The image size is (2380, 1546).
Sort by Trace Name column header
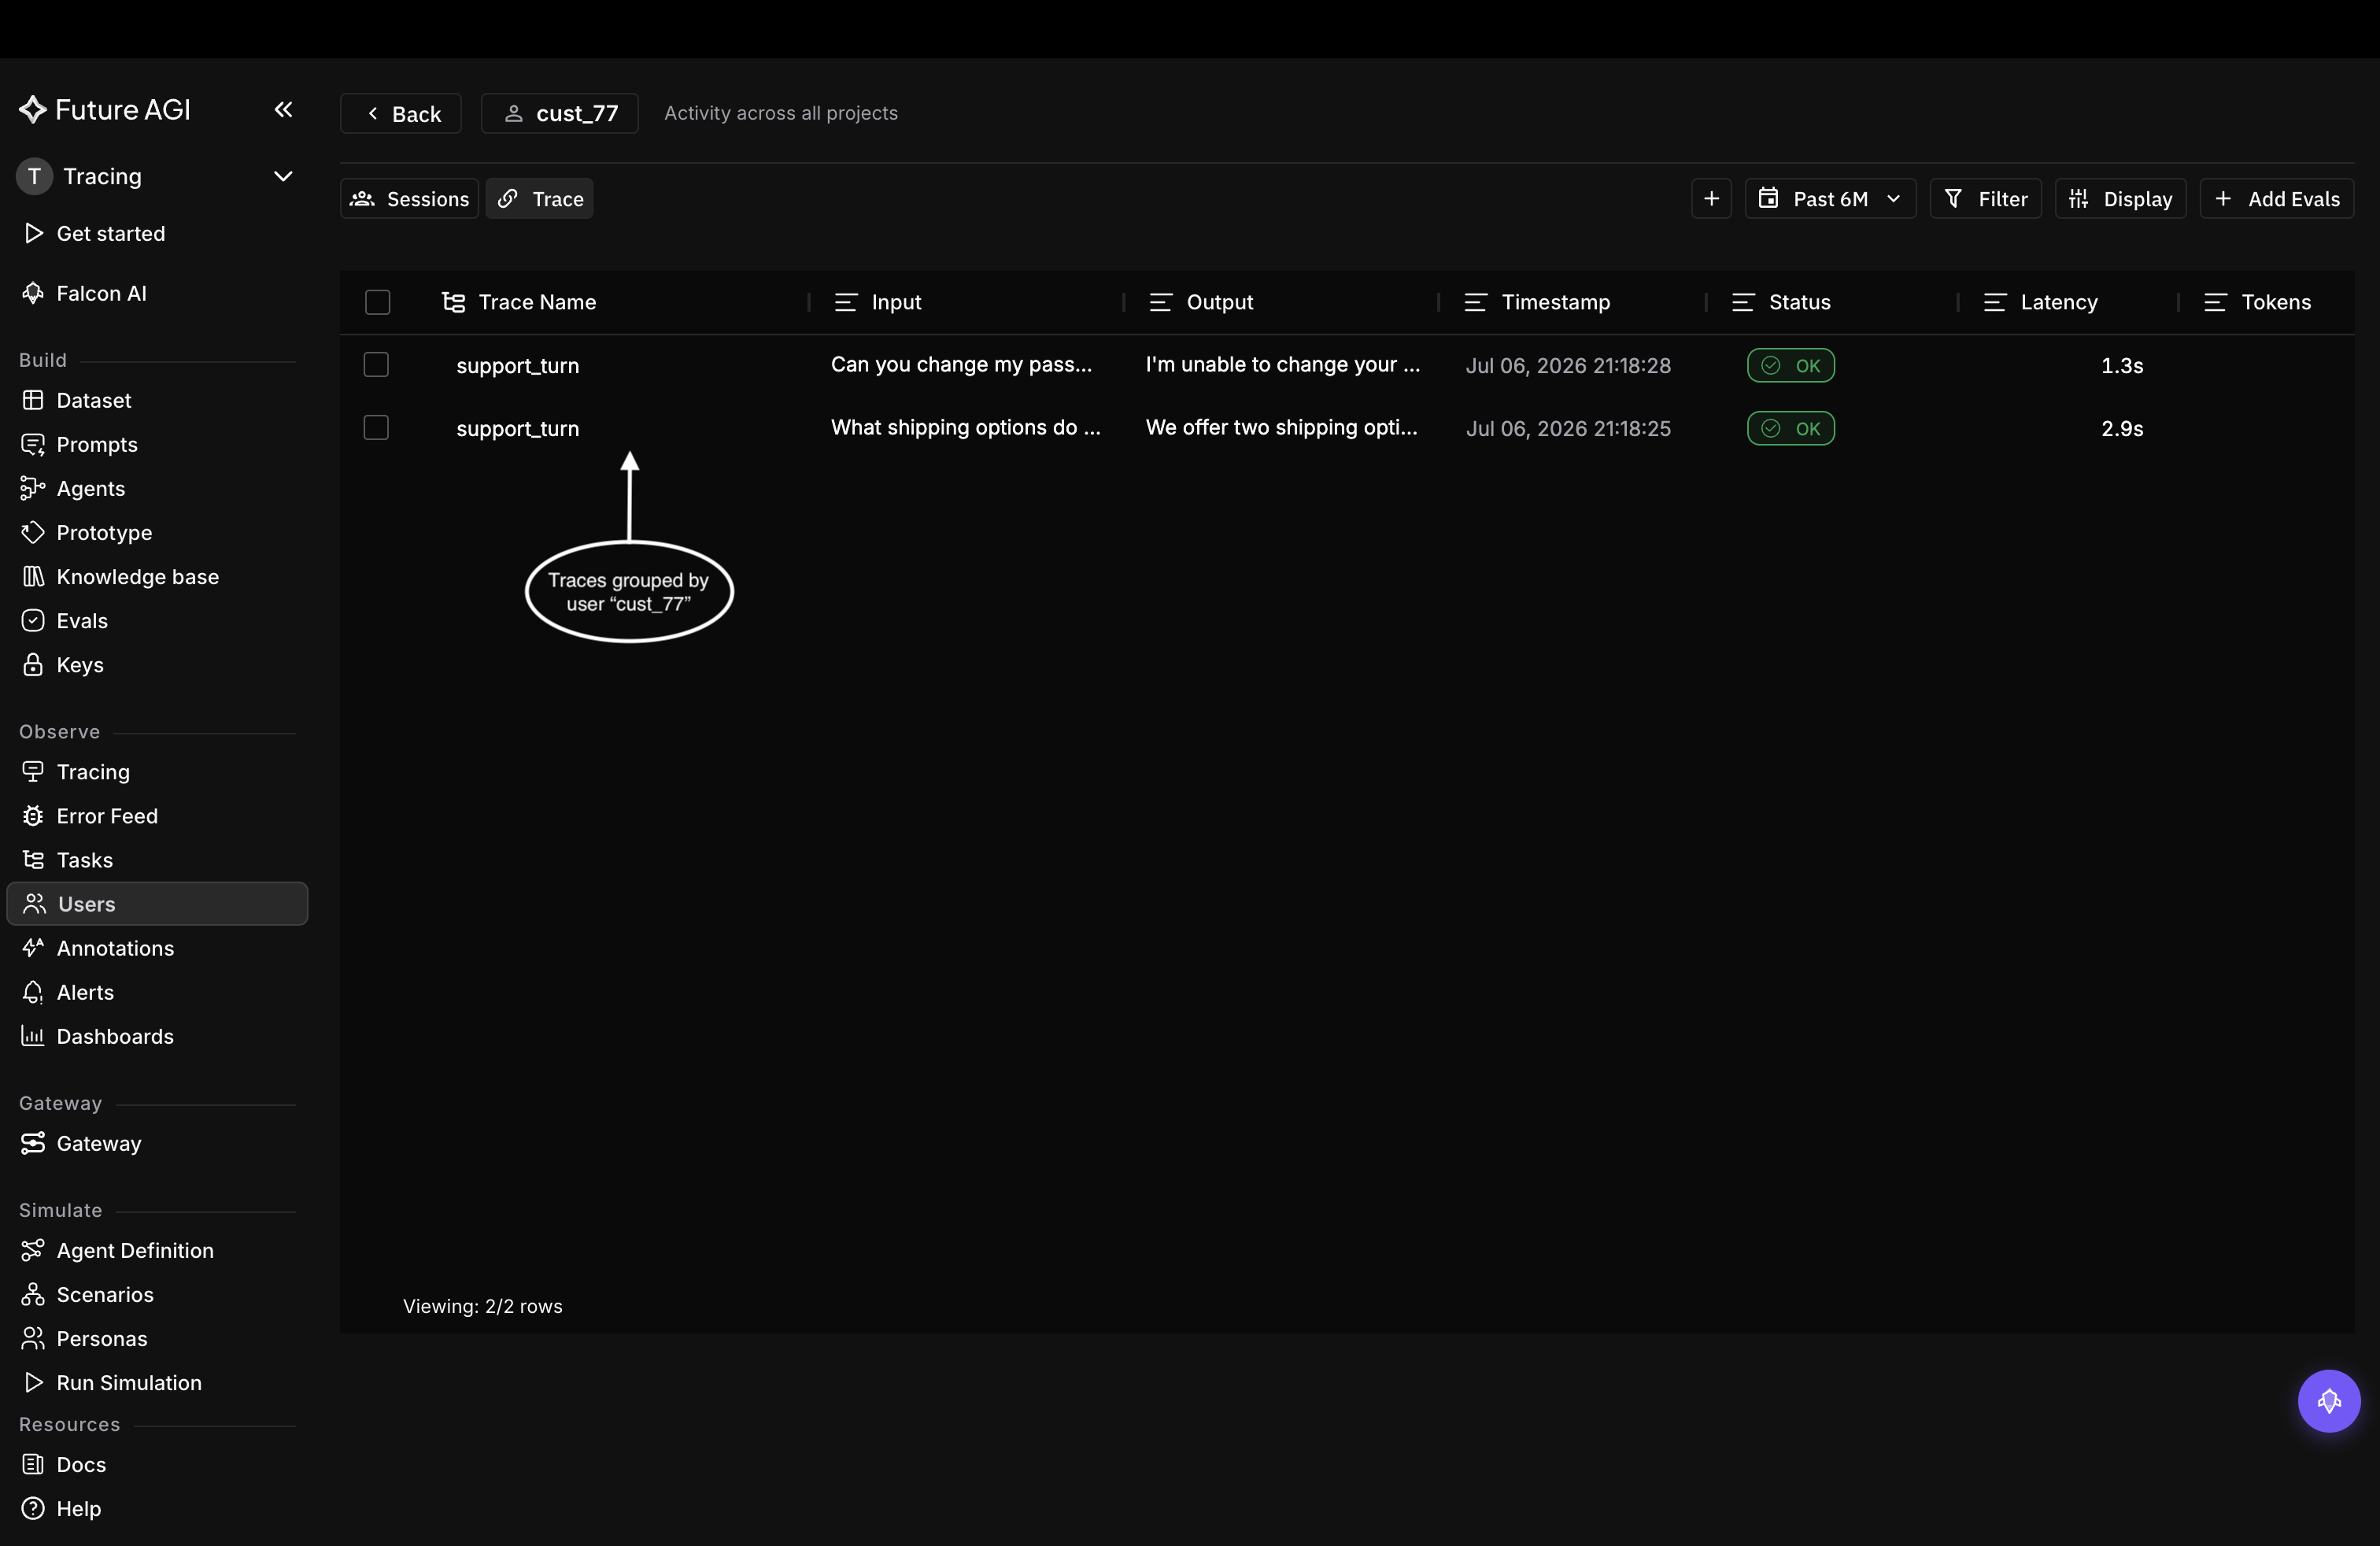(x=537, y=302)
